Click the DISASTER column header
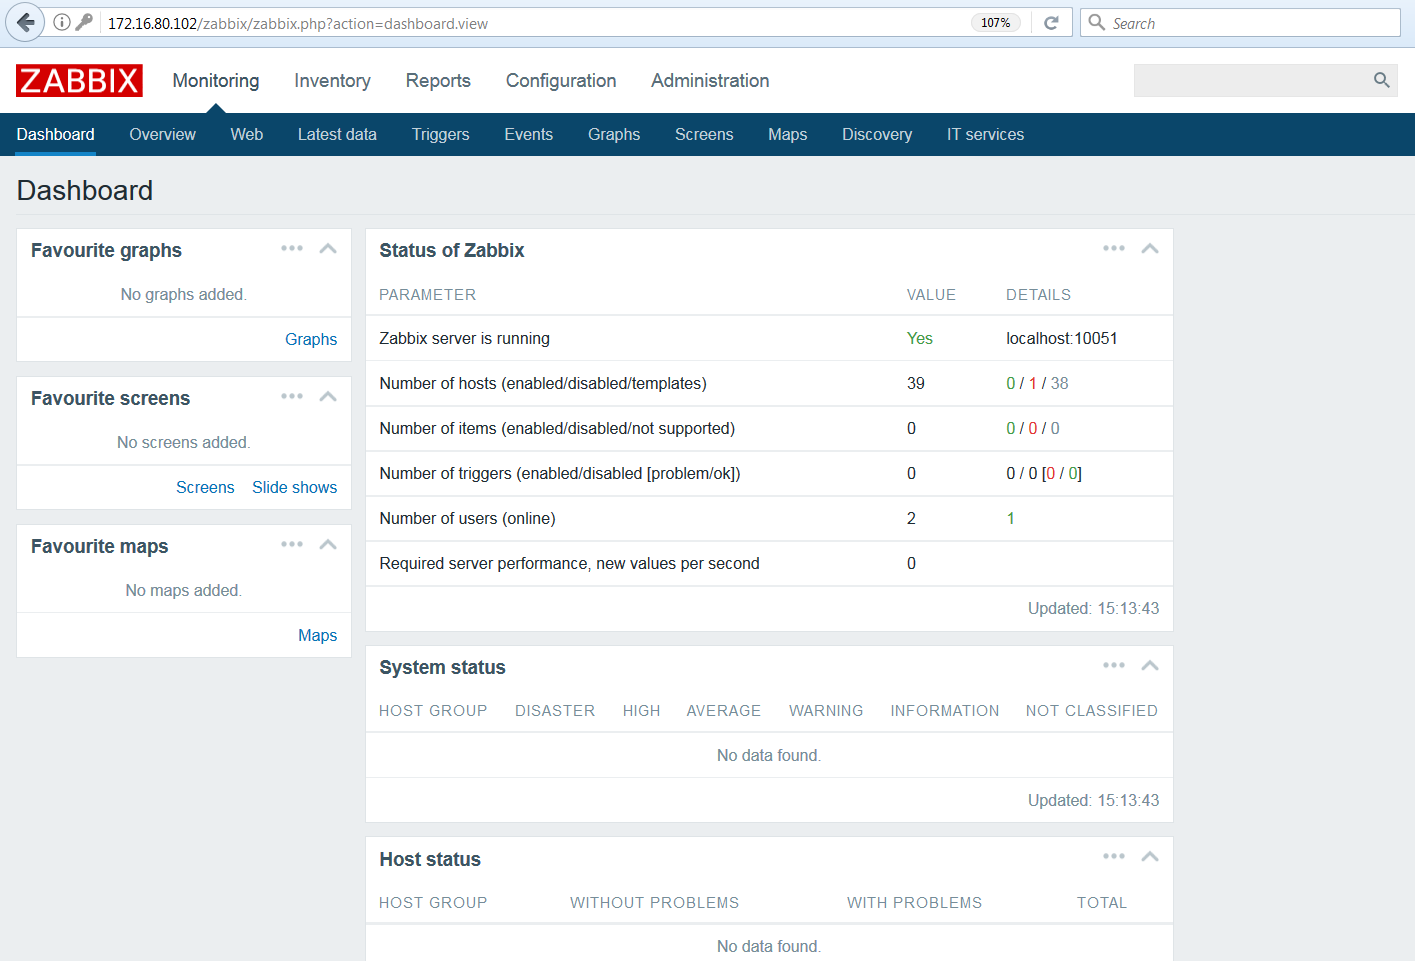 click(555, 711)
